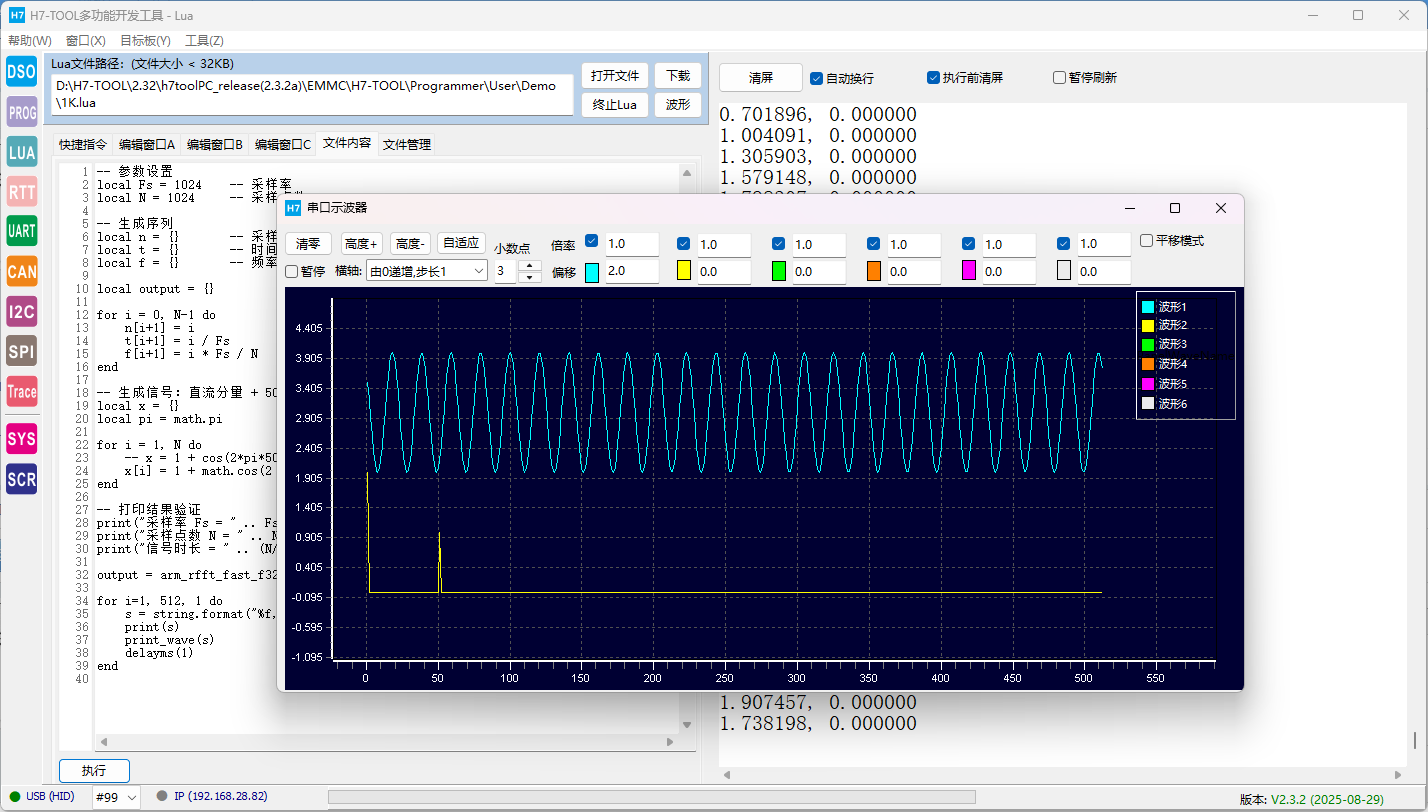This screenshot has height=812, width=1428.
Task: Click the cyan waveform 1 color swatch
Action: point(591,272)
